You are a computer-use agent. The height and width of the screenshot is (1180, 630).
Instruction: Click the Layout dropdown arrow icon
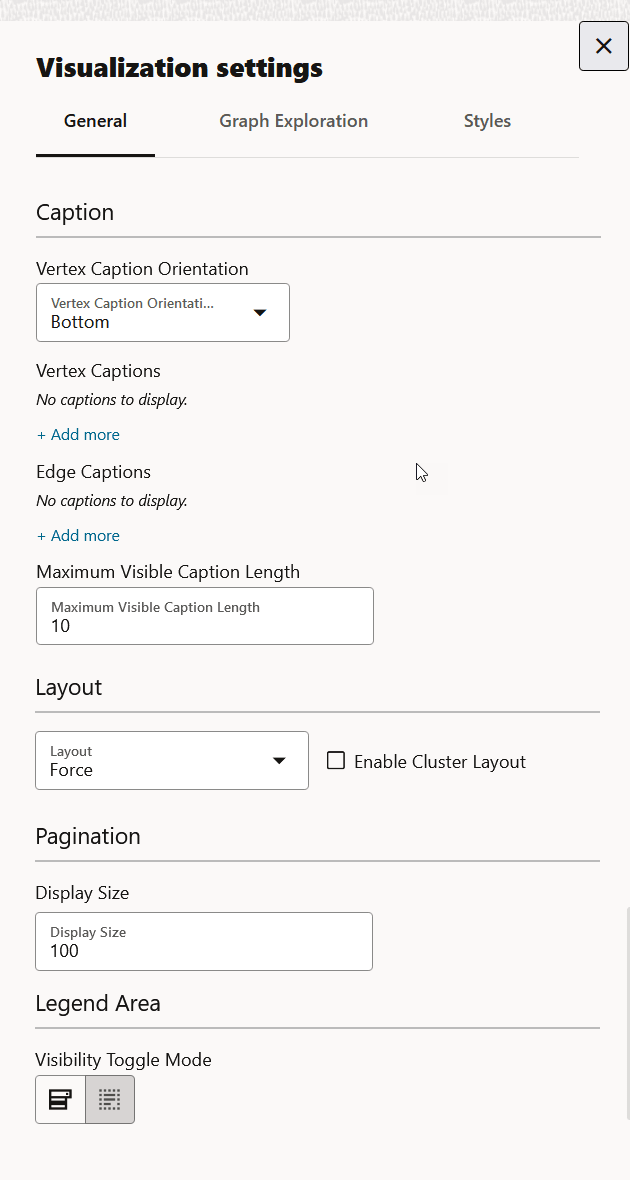pyautogui.click(x=279, y=761)
